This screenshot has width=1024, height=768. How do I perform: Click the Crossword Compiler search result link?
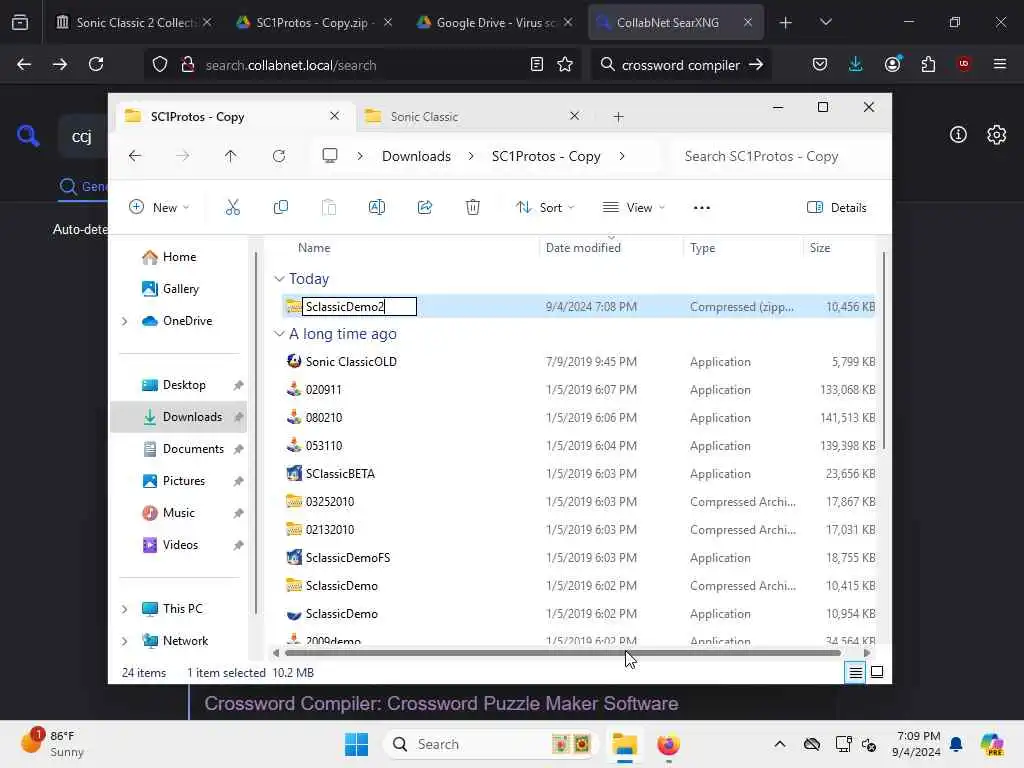click(x=441, y=703)
